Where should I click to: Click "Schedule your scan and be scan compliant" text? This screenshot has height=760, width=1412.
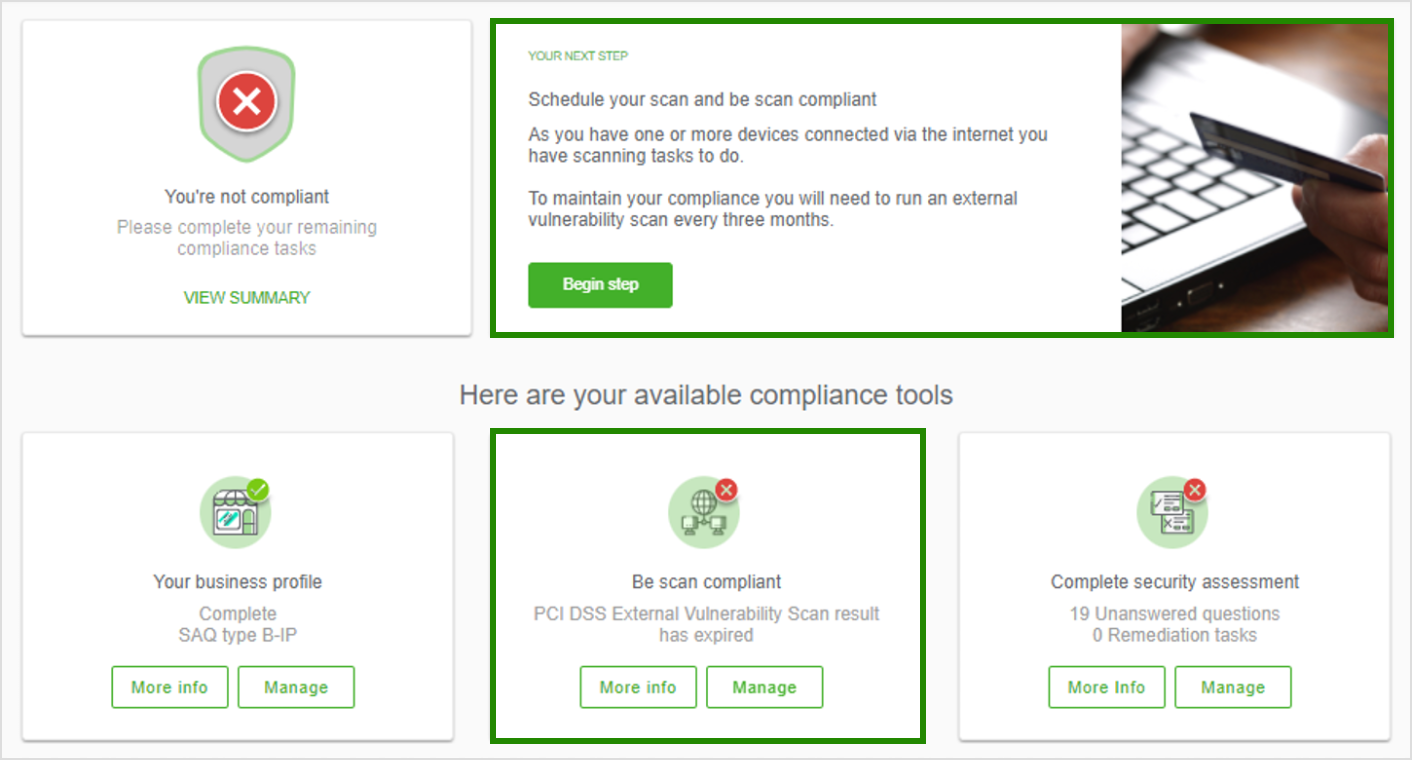[703, 100]
